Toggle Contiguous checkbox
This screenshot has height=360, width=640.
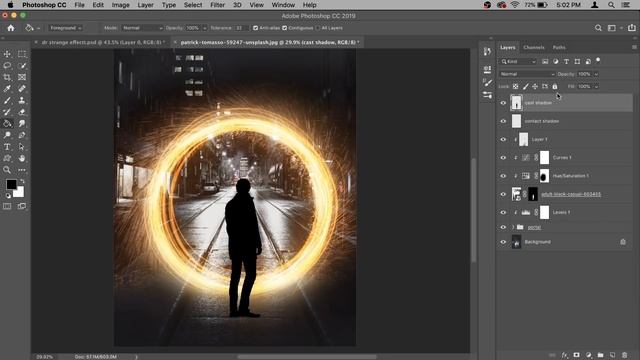pos(284,28)
